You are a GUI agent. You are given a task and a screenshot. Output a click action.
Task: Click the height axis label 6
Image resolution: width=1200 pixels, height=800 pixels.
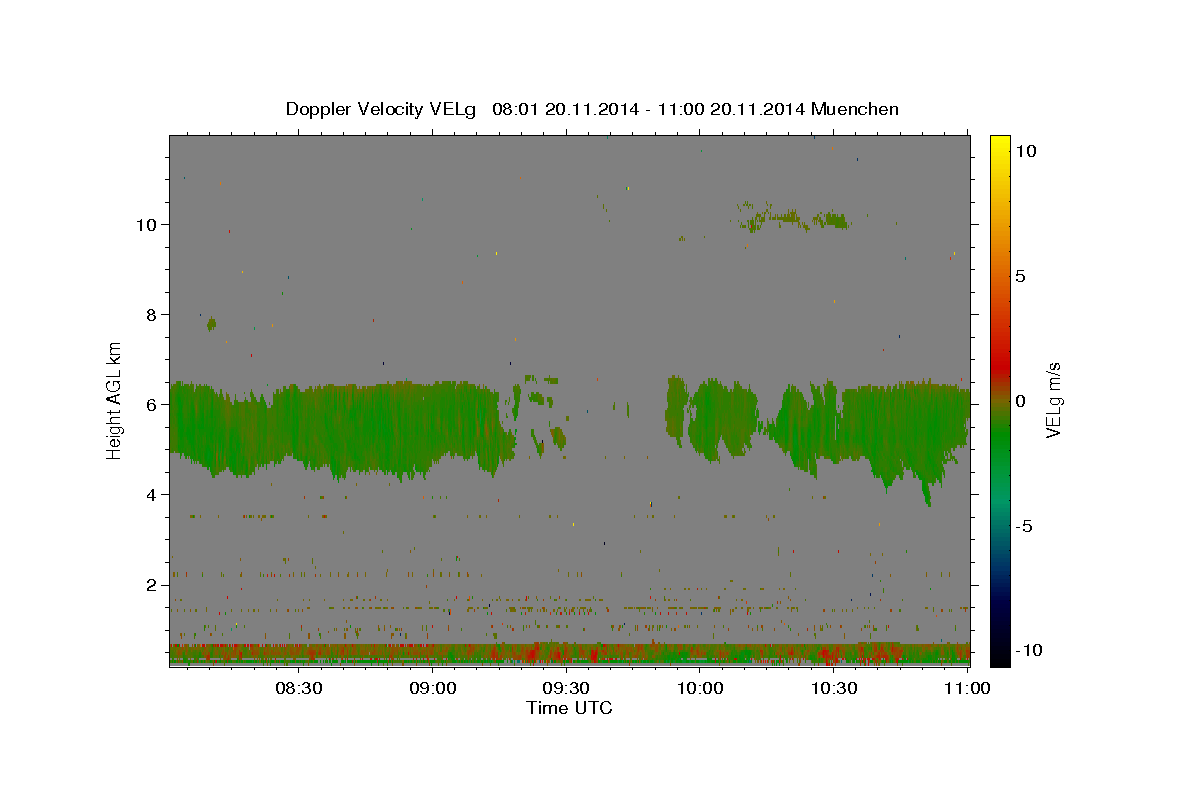point(153,404)
